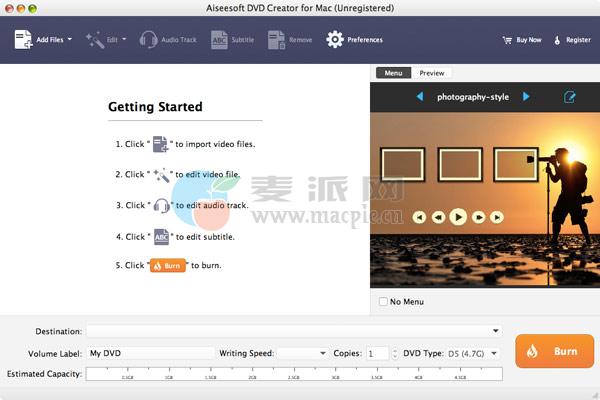
Task: Click the headphones icon in step 3
Action: (x=161, y=206)
